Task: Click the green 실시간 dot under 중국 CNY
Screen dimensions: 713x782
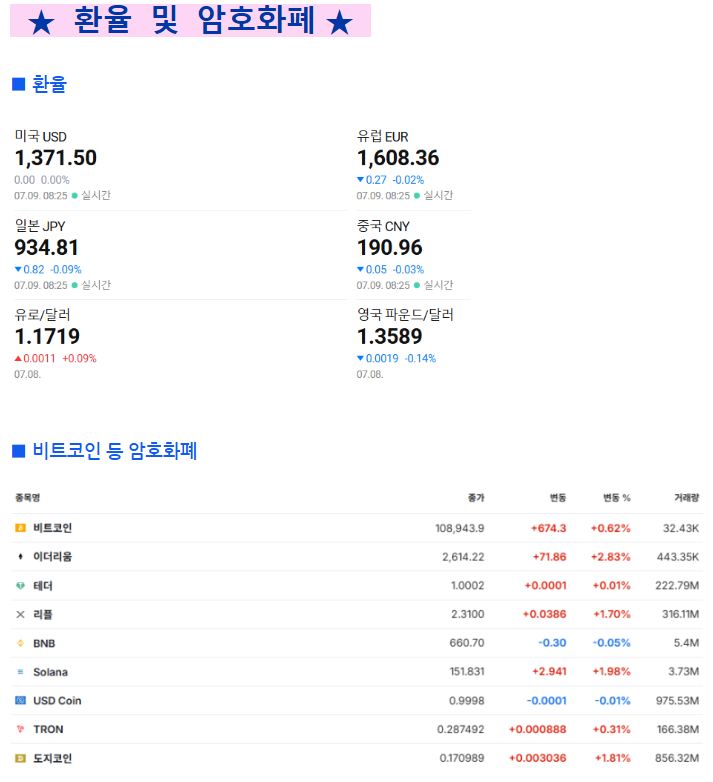Action: [417, 285]
